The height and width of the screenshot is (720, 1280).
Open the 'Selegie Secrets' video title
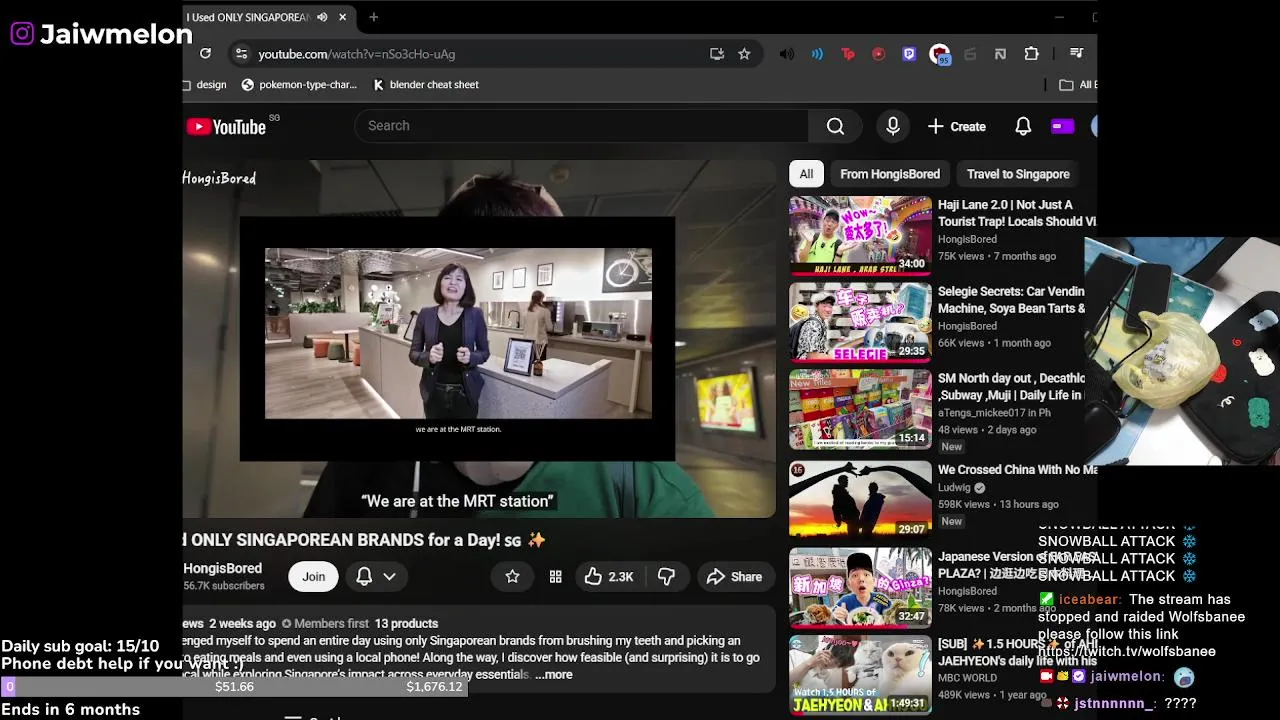(x=1011, y=300)
